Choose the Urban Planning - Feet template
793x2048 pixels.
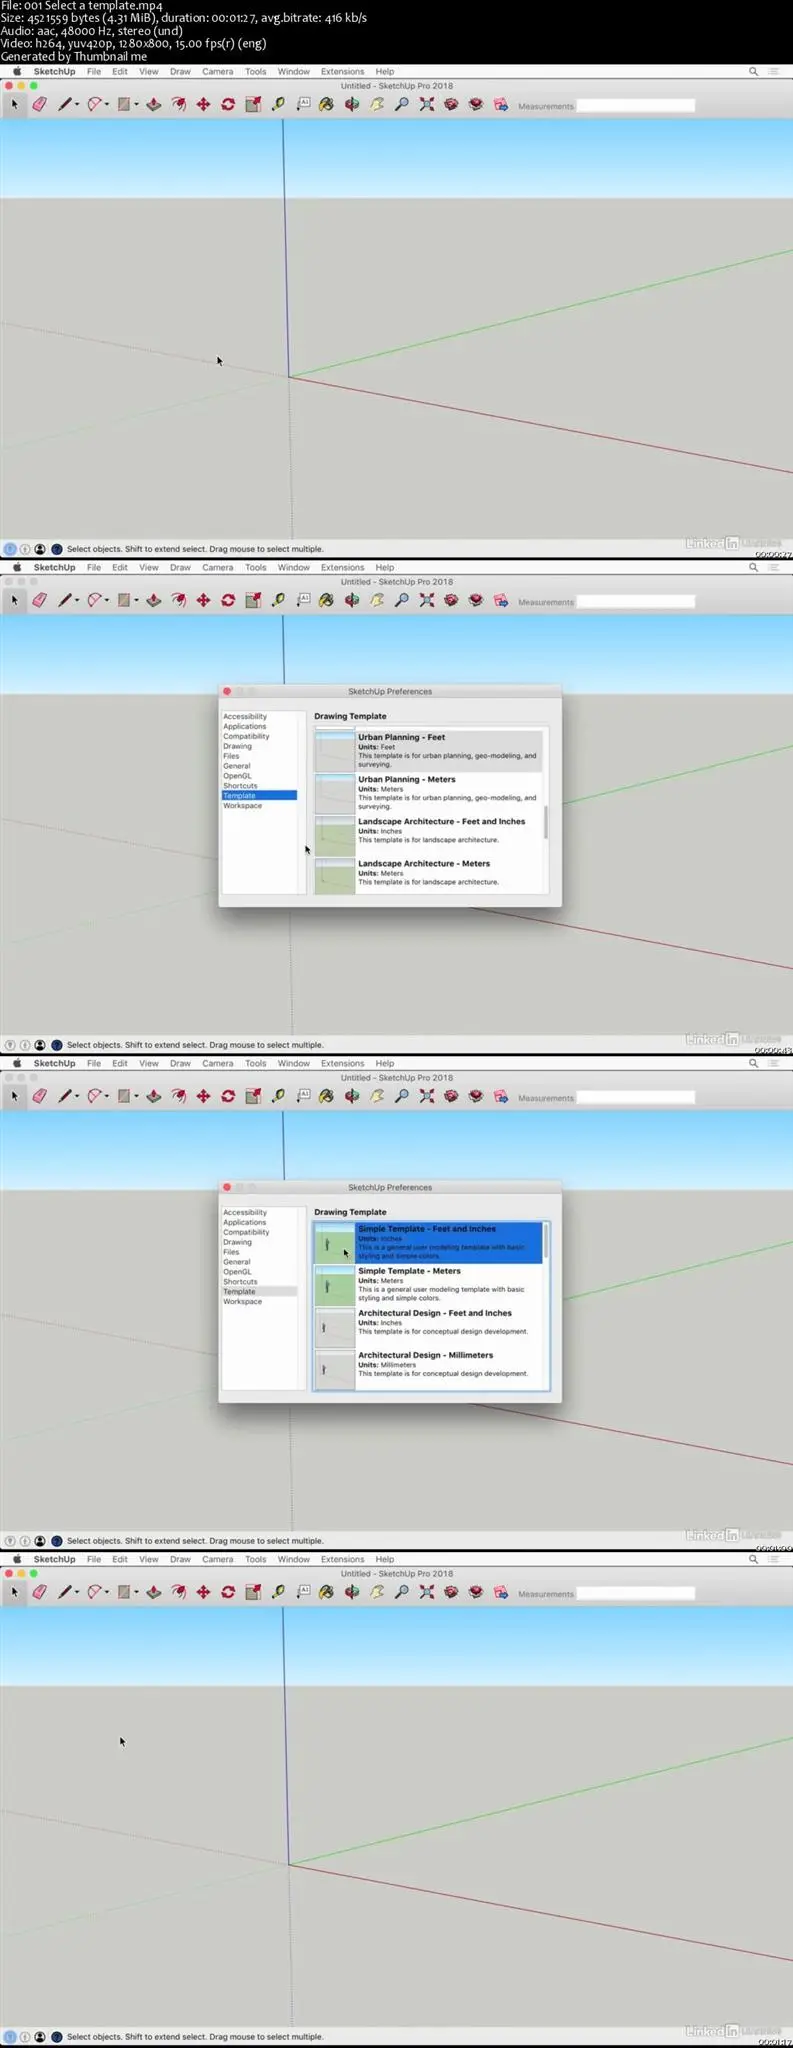click(429, 750)
